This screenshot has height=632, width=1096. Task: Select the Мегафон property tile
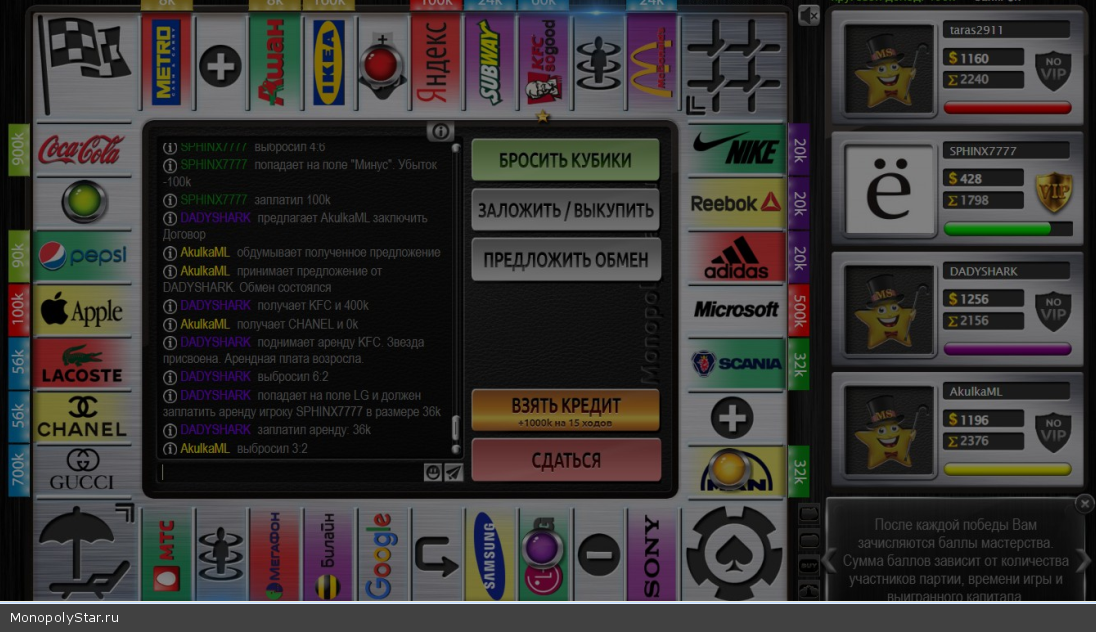click(273, 555)
